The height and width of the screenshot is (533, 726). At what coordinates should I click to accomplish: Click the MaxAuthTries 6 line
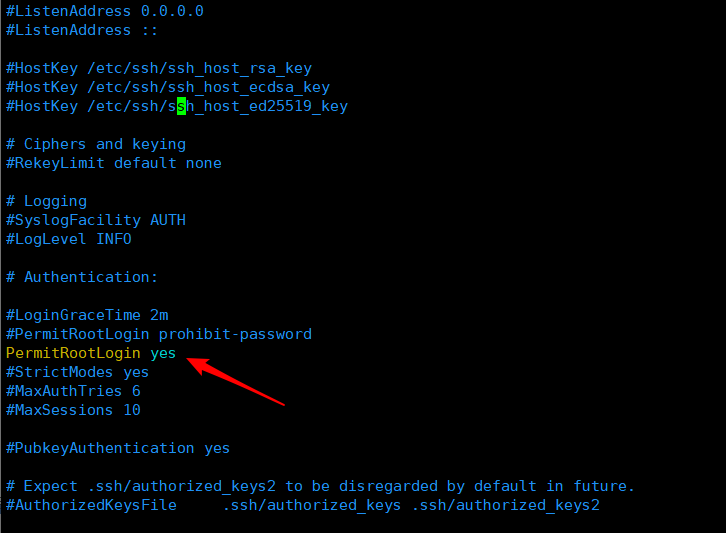coord(73,391)
